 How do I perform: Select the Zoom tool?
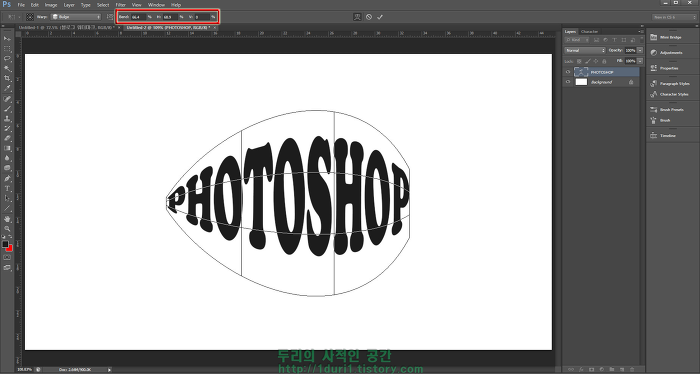[x=7, y=229]
